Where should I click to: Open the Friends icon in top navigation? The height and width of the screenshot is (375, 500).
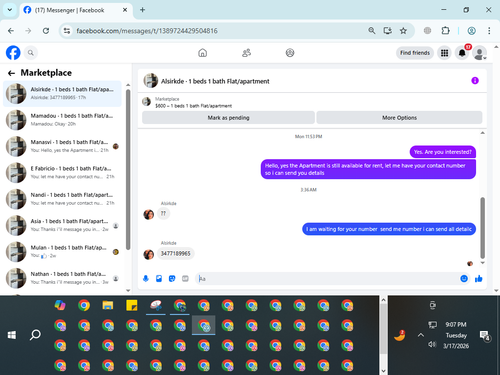[246, 53]
